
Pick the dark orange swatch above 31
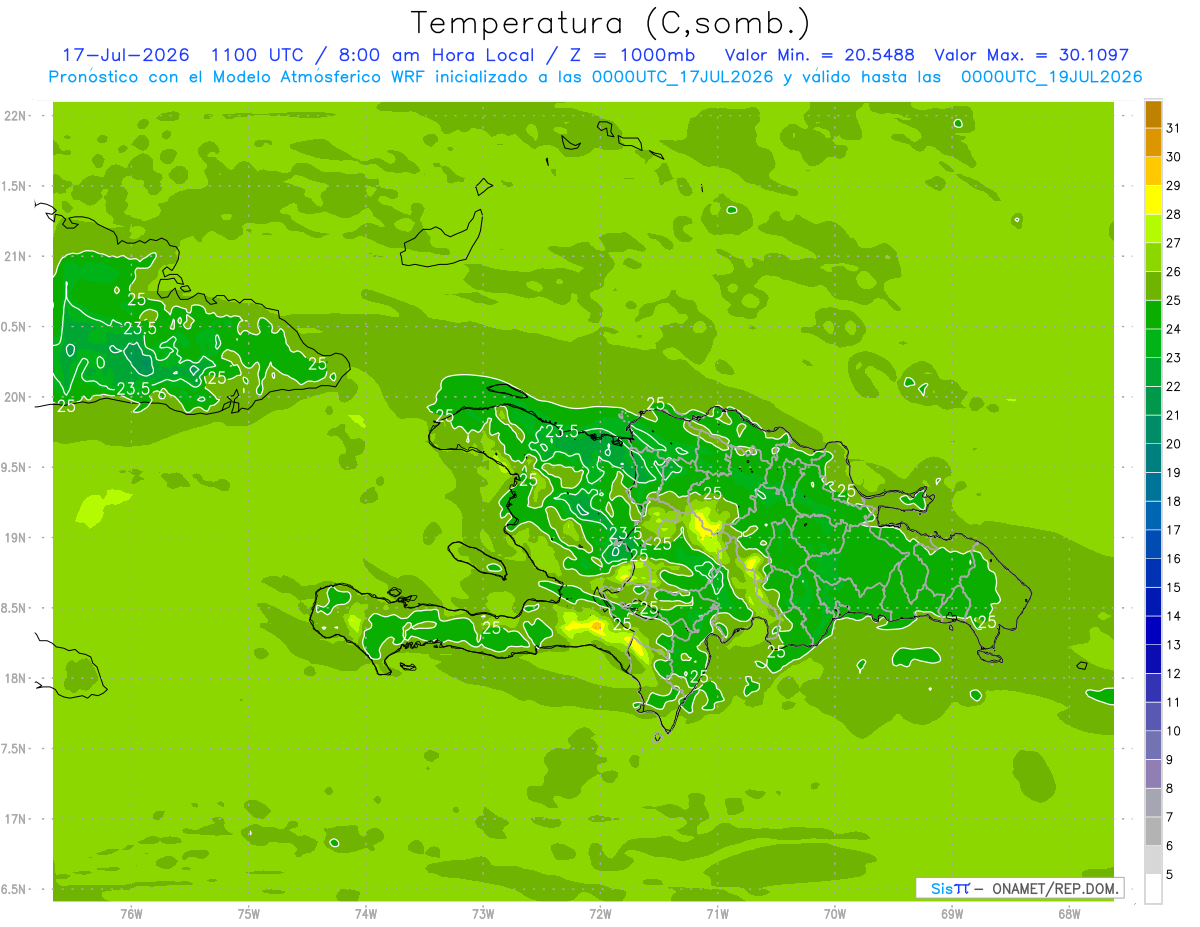pyautogui.click(x=1153, y=113)
